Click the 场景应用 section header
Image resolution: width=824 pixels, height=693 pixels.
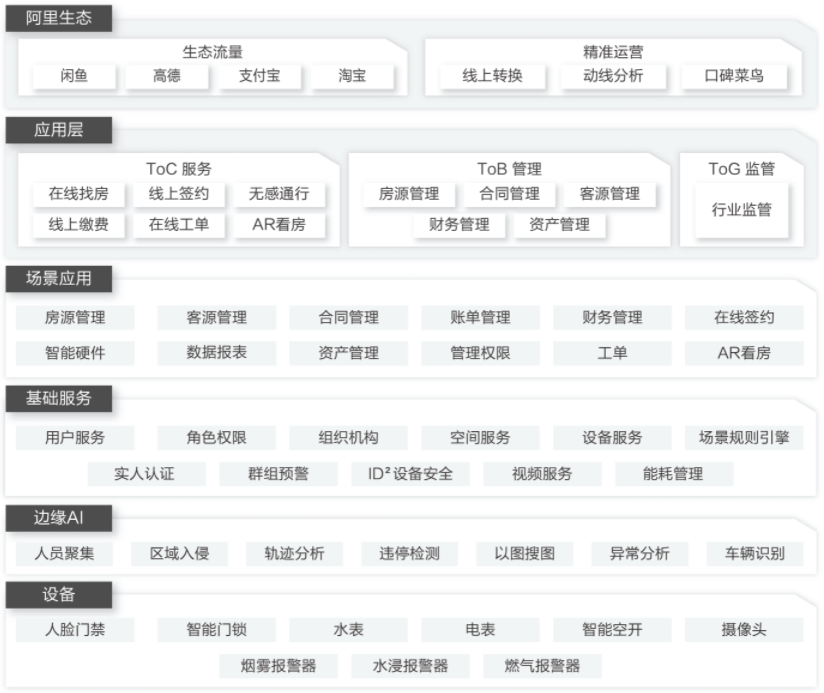point(59,278)
